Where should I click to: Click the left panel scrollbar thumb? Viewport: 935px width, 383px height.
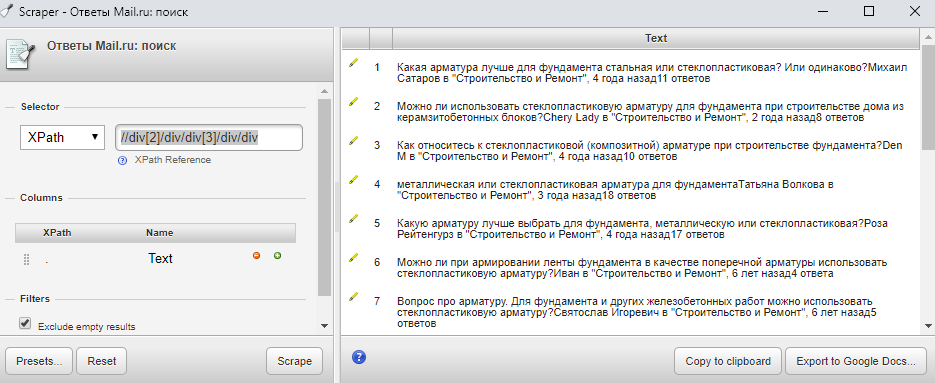tap(324, 197)
